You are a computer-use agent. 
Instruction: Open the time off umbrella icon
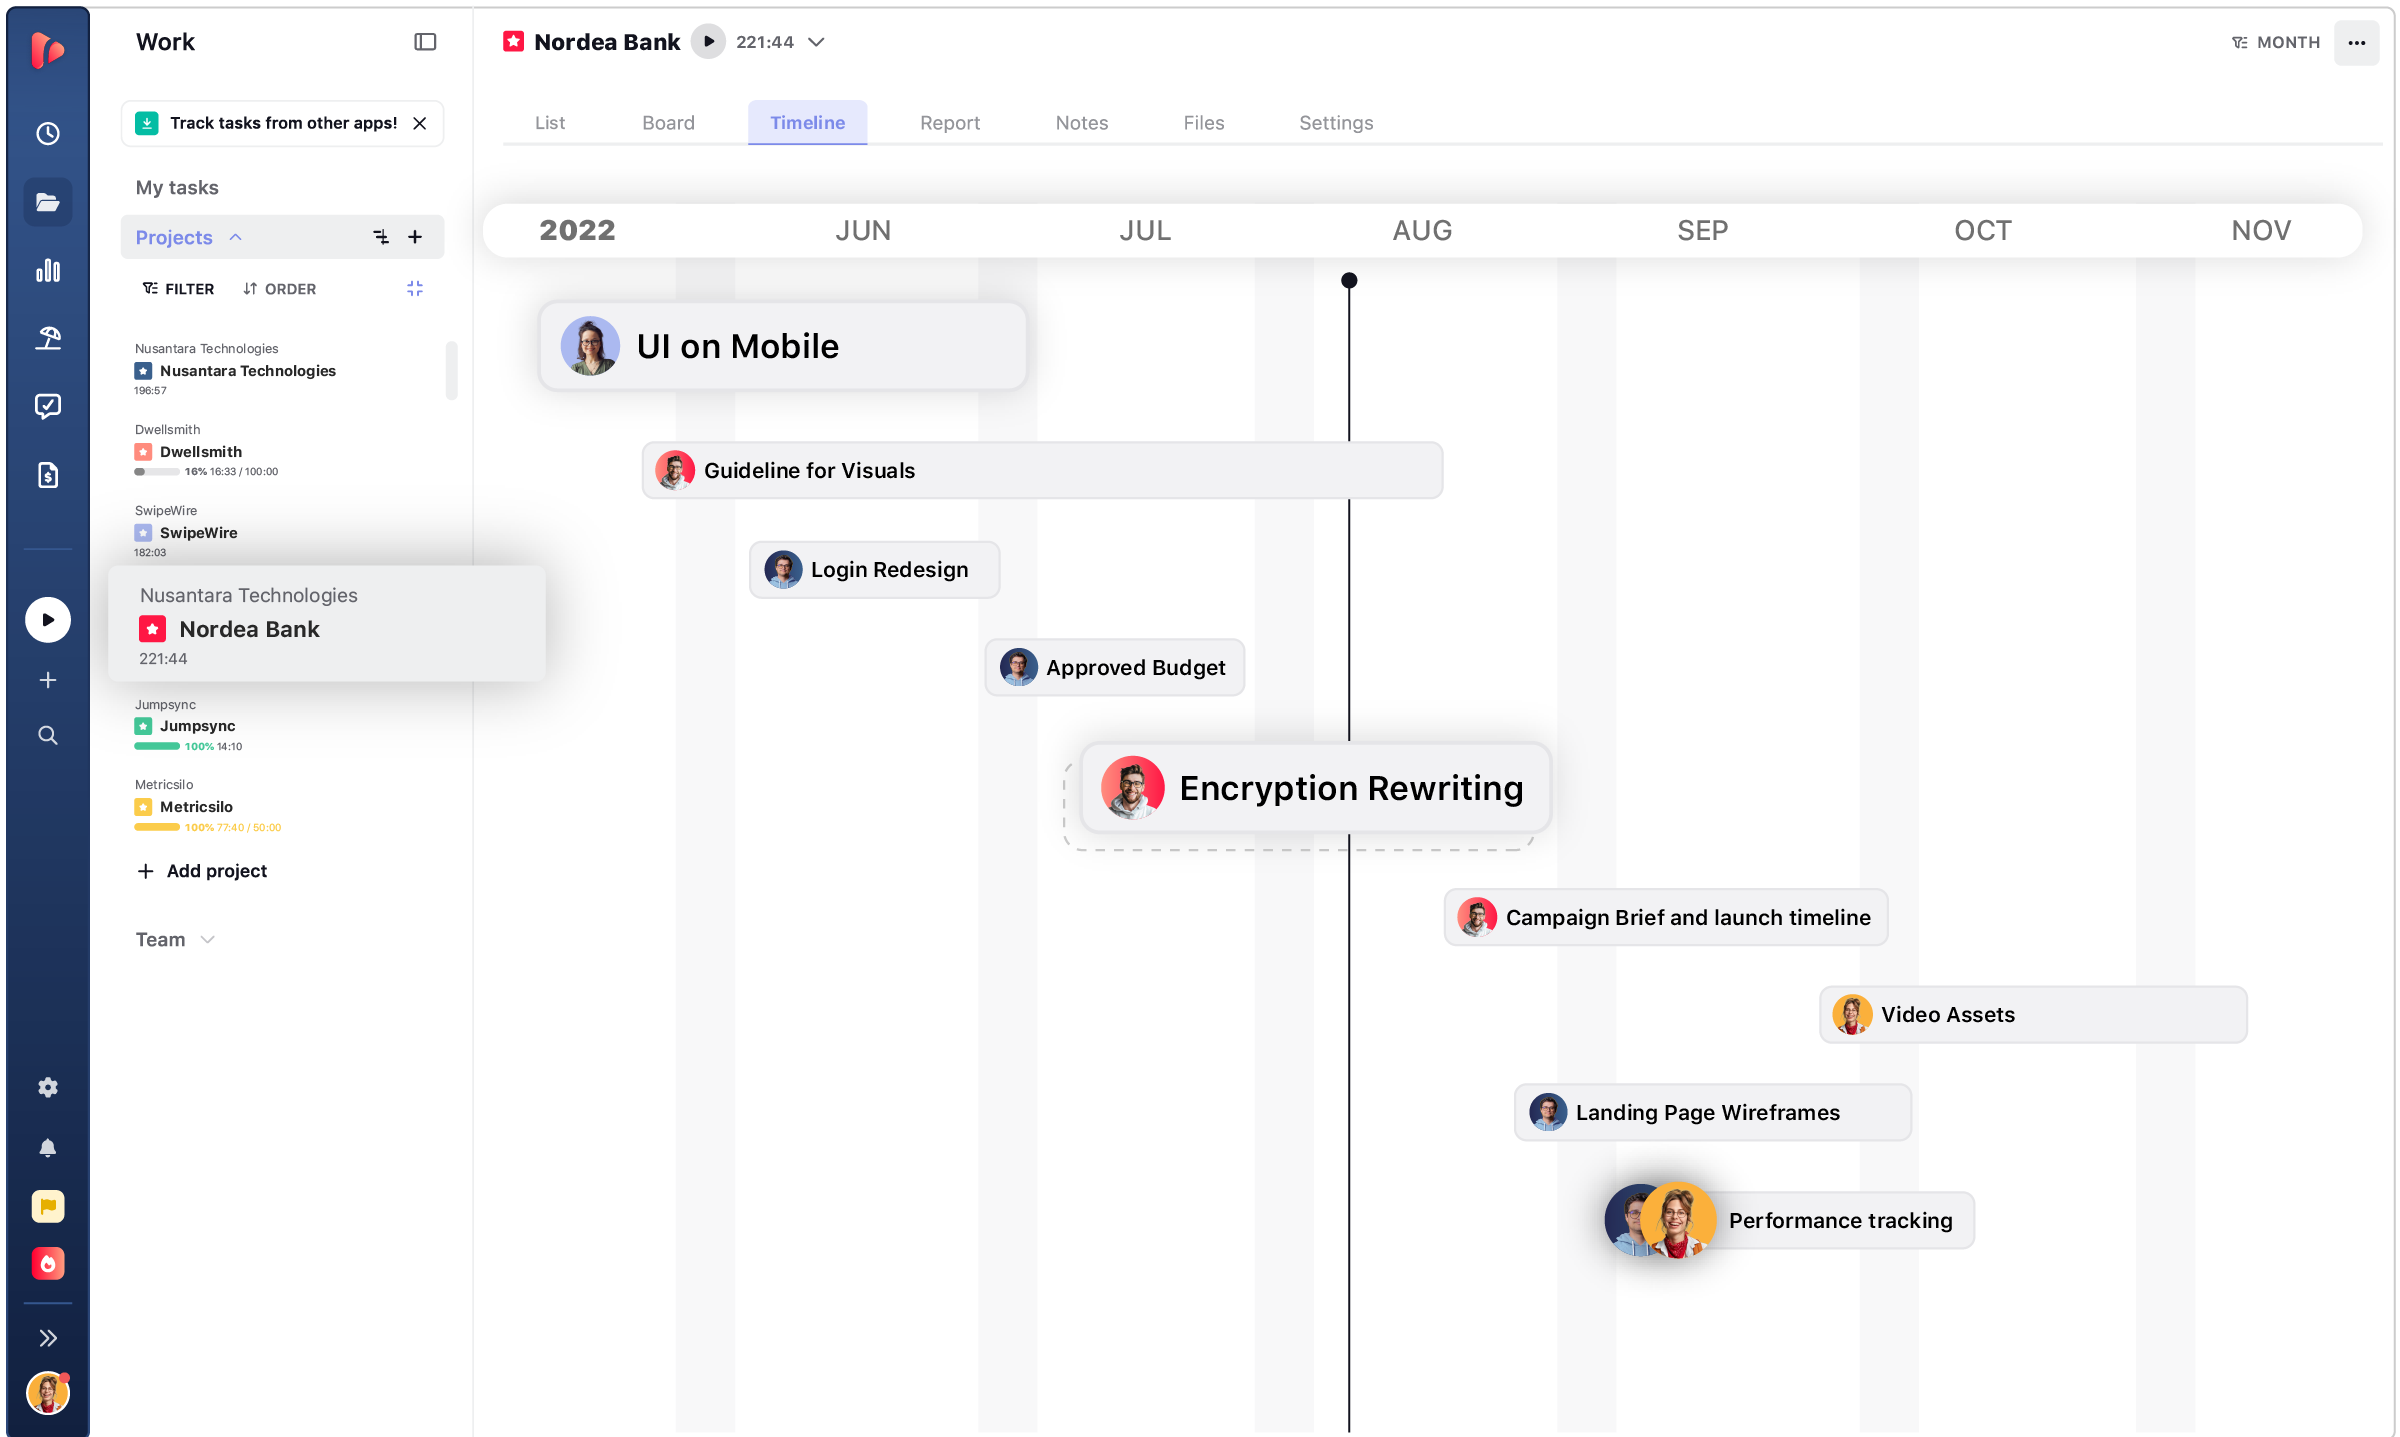[48, 338]
